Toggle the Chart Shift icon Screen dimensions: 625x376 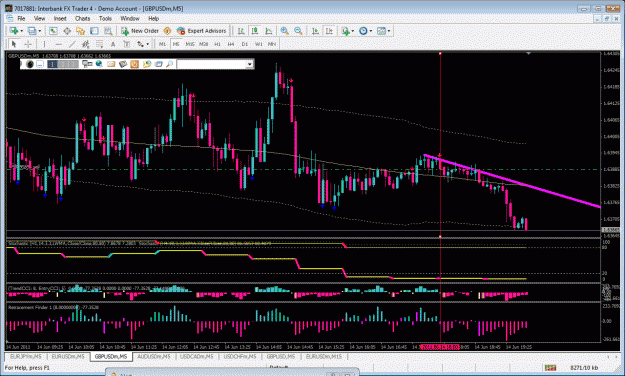click(329, 31)
